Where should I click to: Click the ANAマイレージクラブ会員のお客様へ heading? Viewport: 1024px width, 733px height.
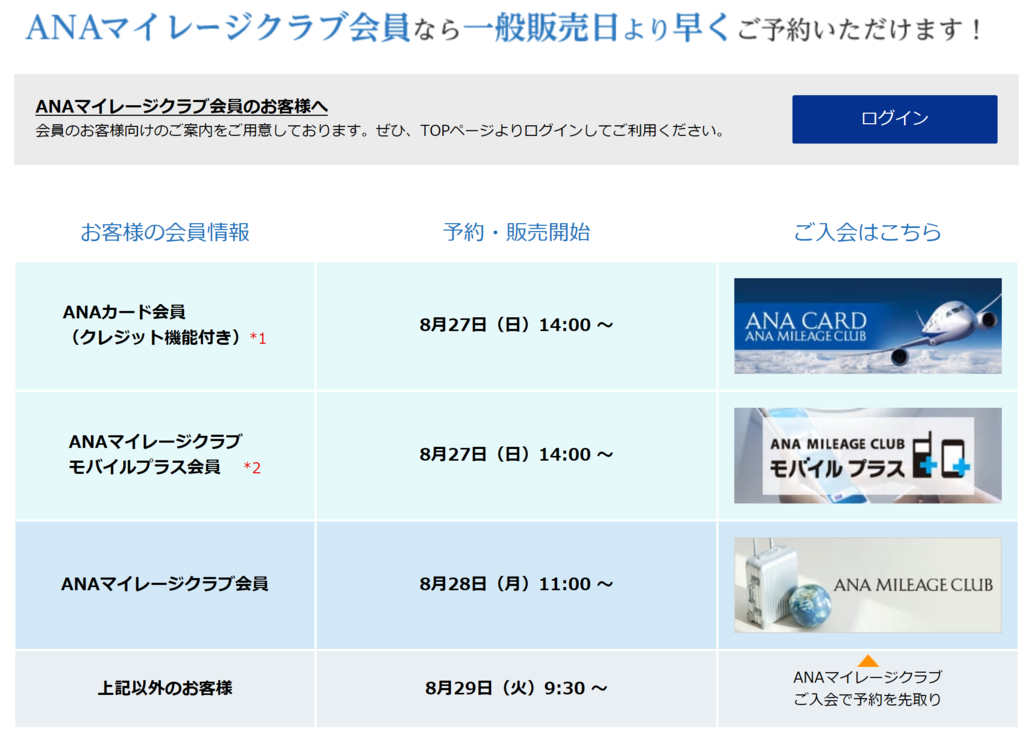tap(182, 106)
